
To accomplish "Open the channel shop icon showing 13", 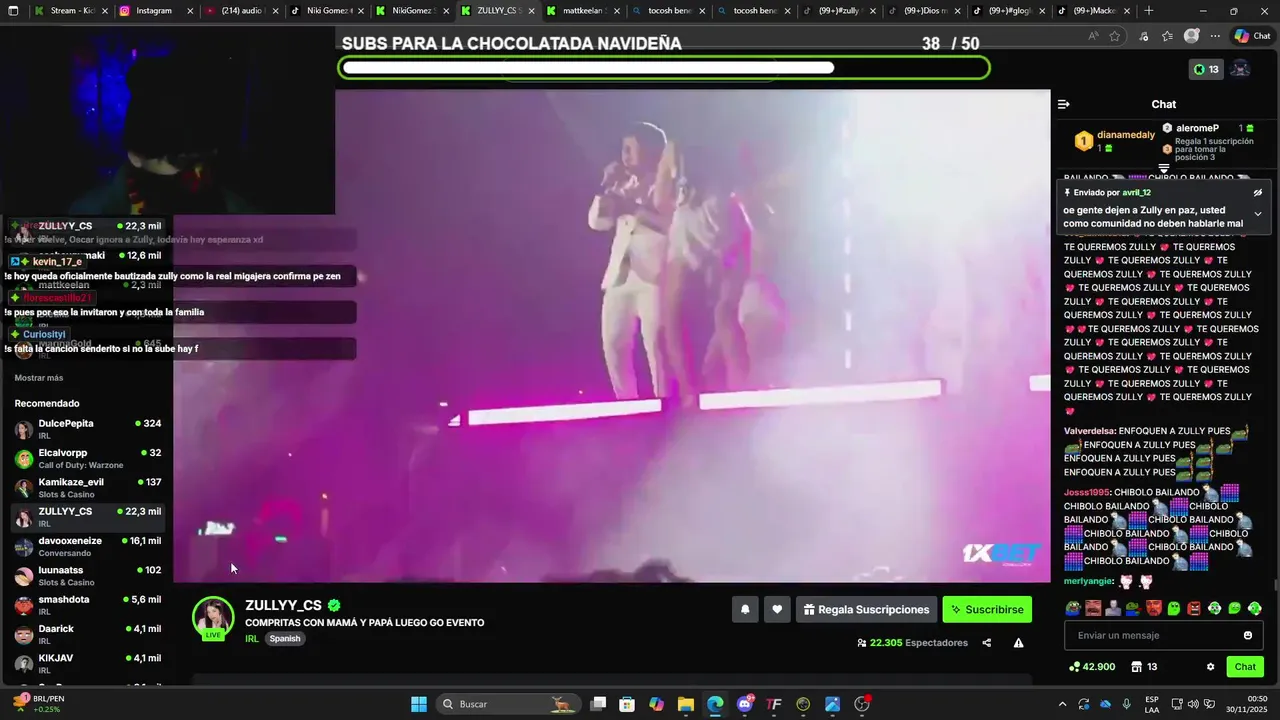I will (1144, 667).
